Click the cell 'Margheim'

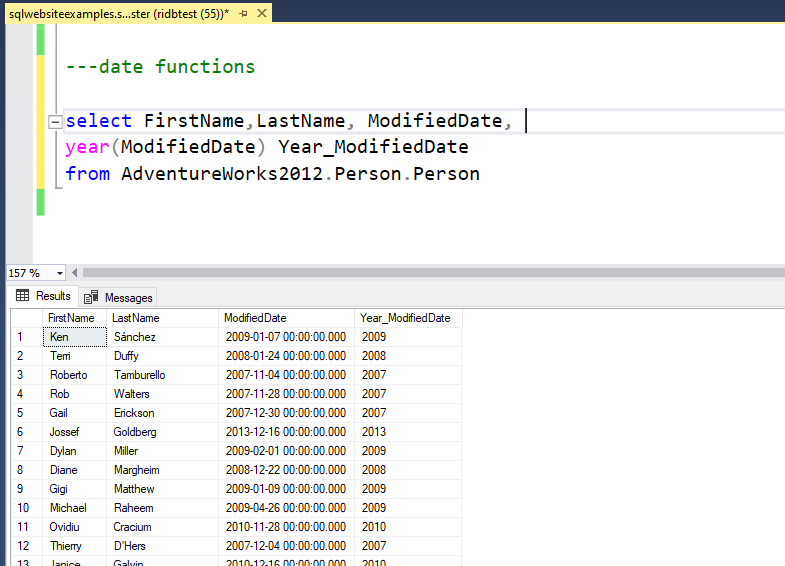(163, 470)
